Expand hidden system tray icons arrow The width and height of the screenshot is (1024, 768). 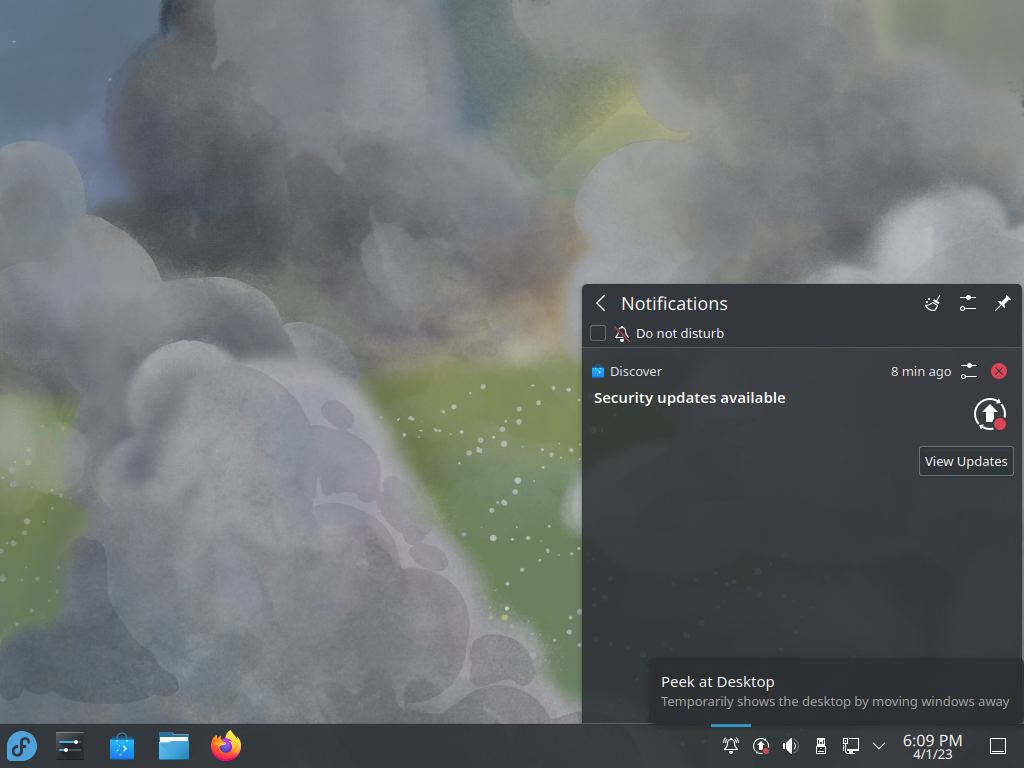pos(879,746)
